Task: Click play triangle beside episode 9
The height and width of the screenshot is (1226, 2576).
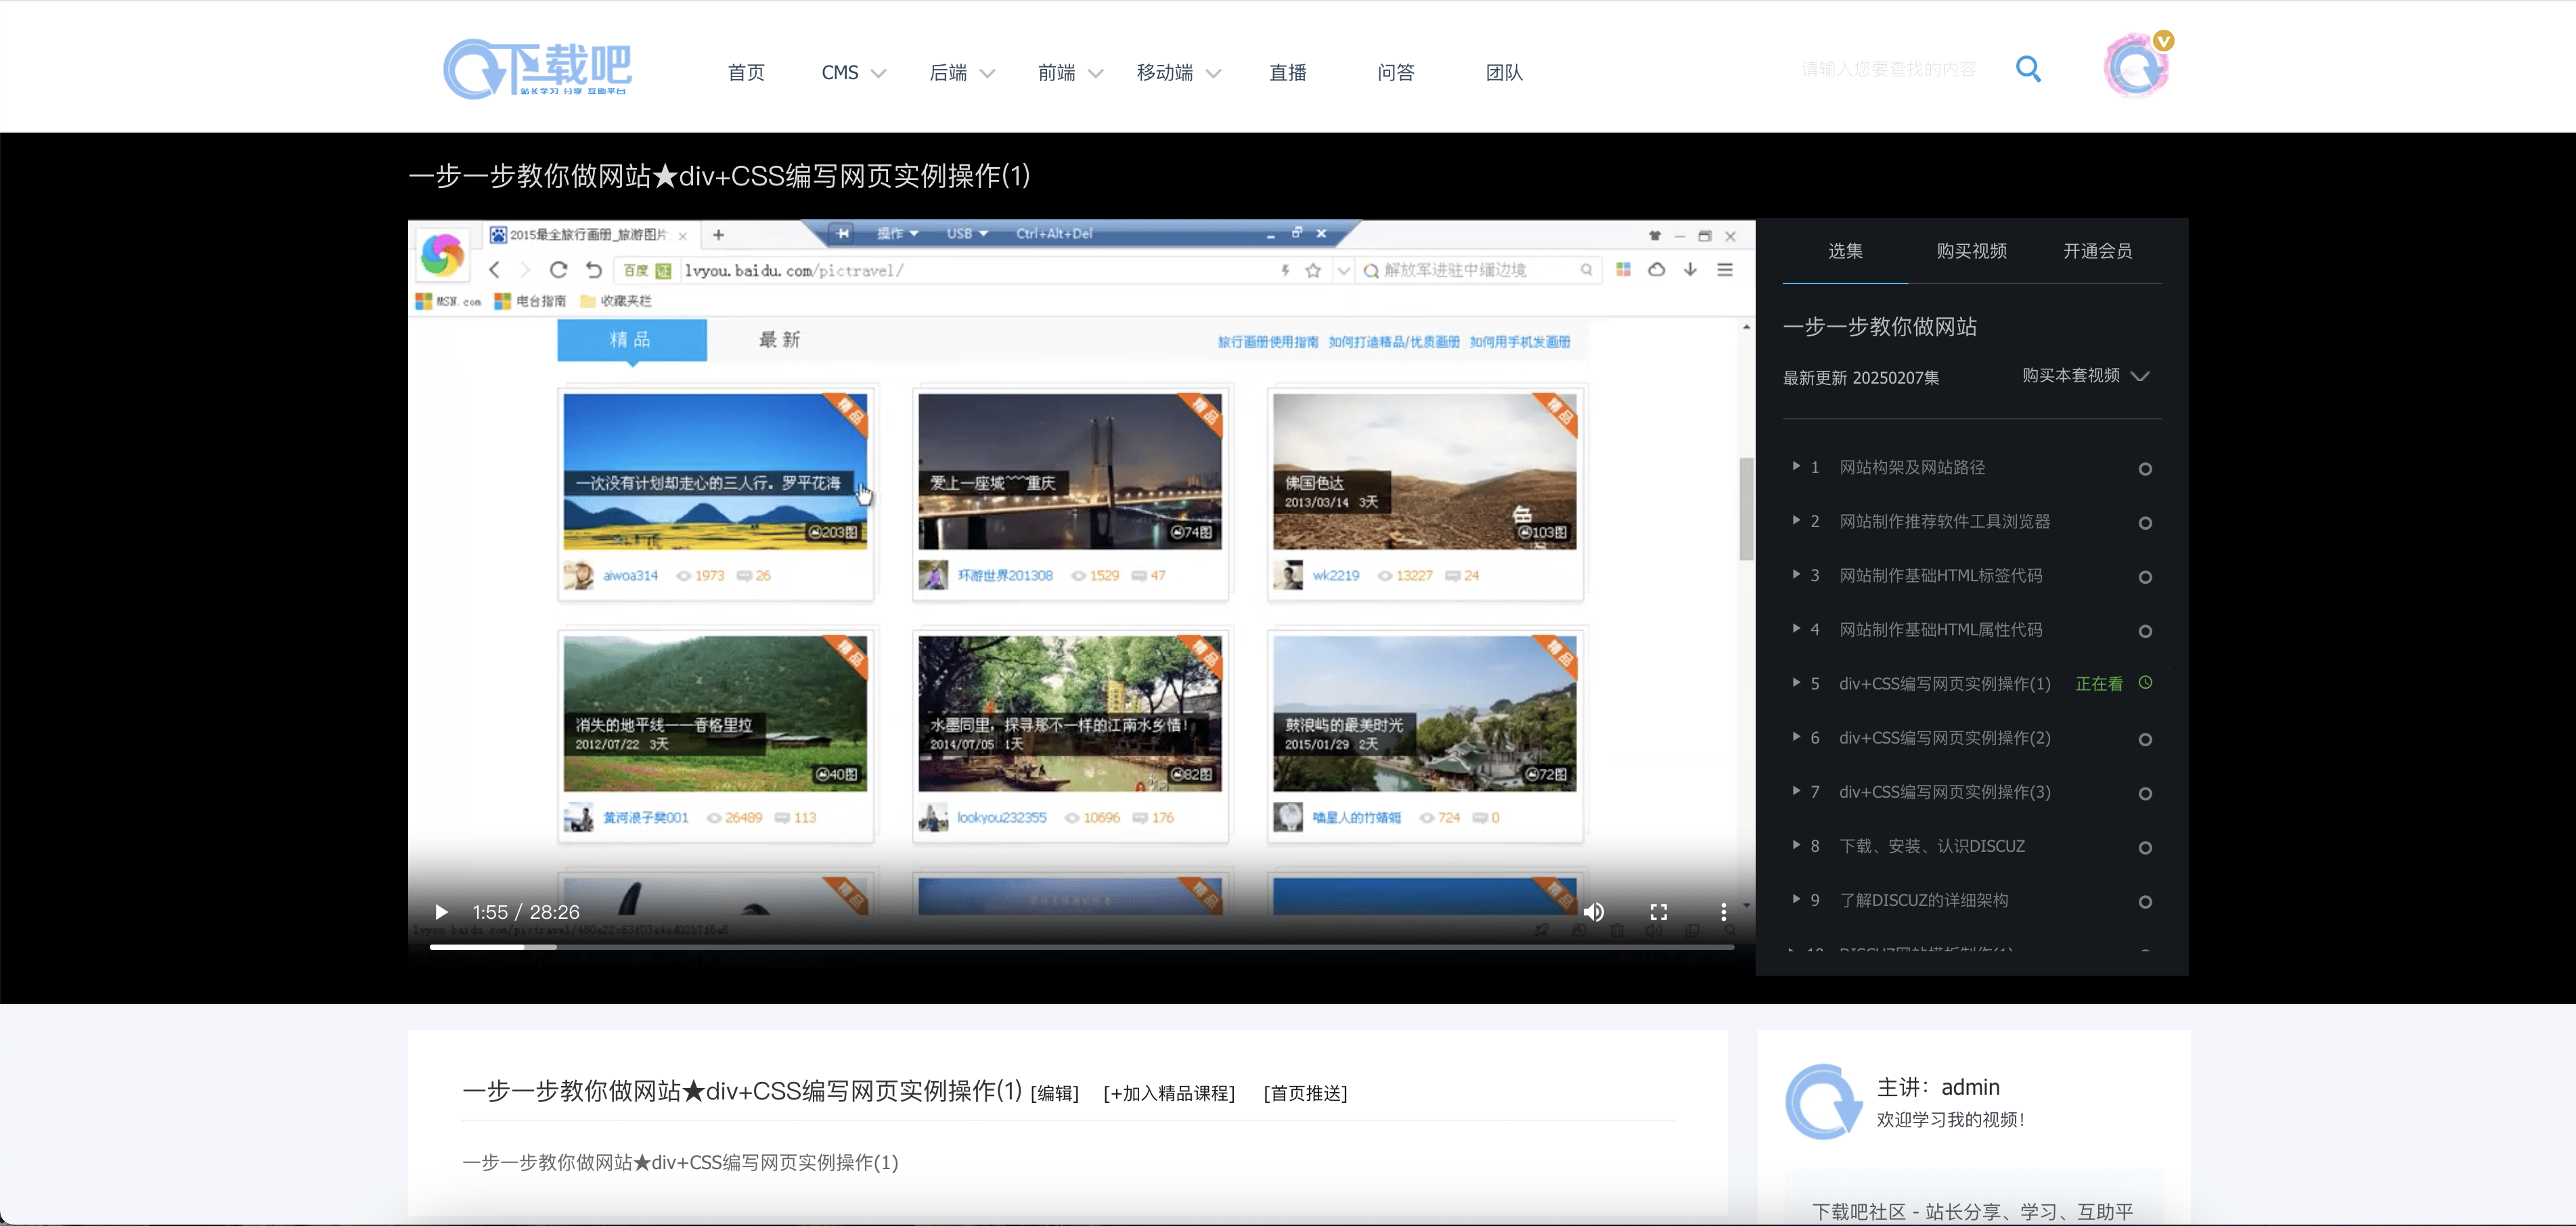Action: 1796,898
